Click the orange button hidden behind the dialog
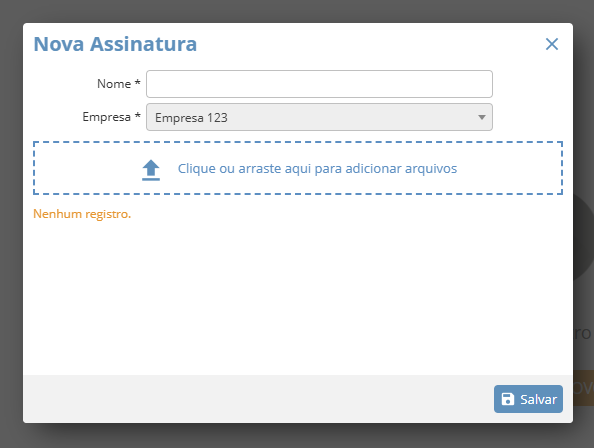594x448 pixels. (583, 388)
